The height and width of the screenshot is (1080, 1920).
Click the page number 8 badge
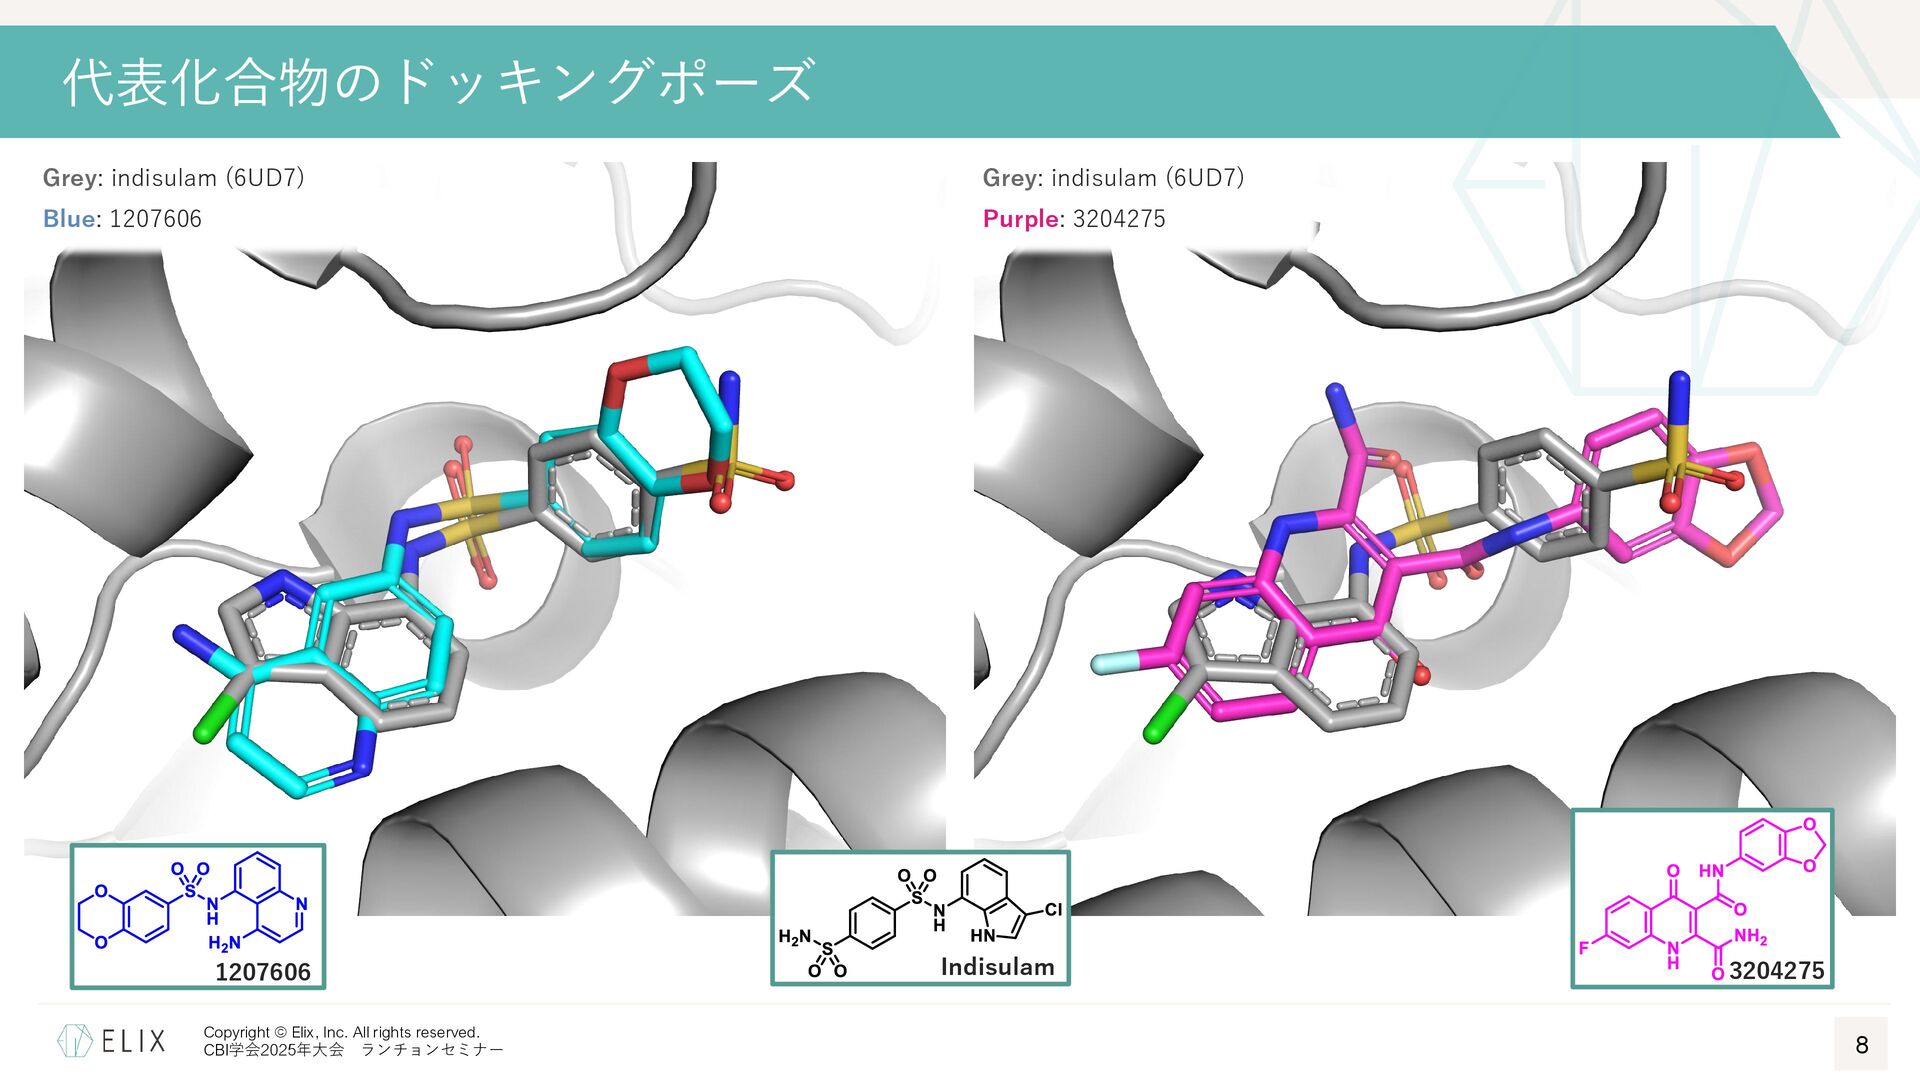click(x=1861, y=1045)
